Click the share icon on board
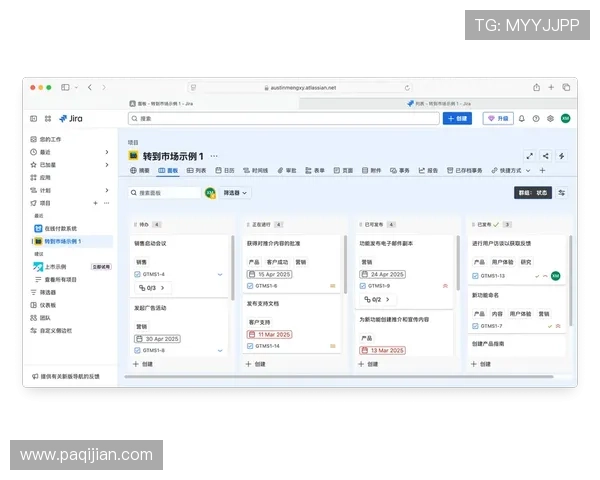The width and height of the screenshot is (600, 480). pos(546,156)
